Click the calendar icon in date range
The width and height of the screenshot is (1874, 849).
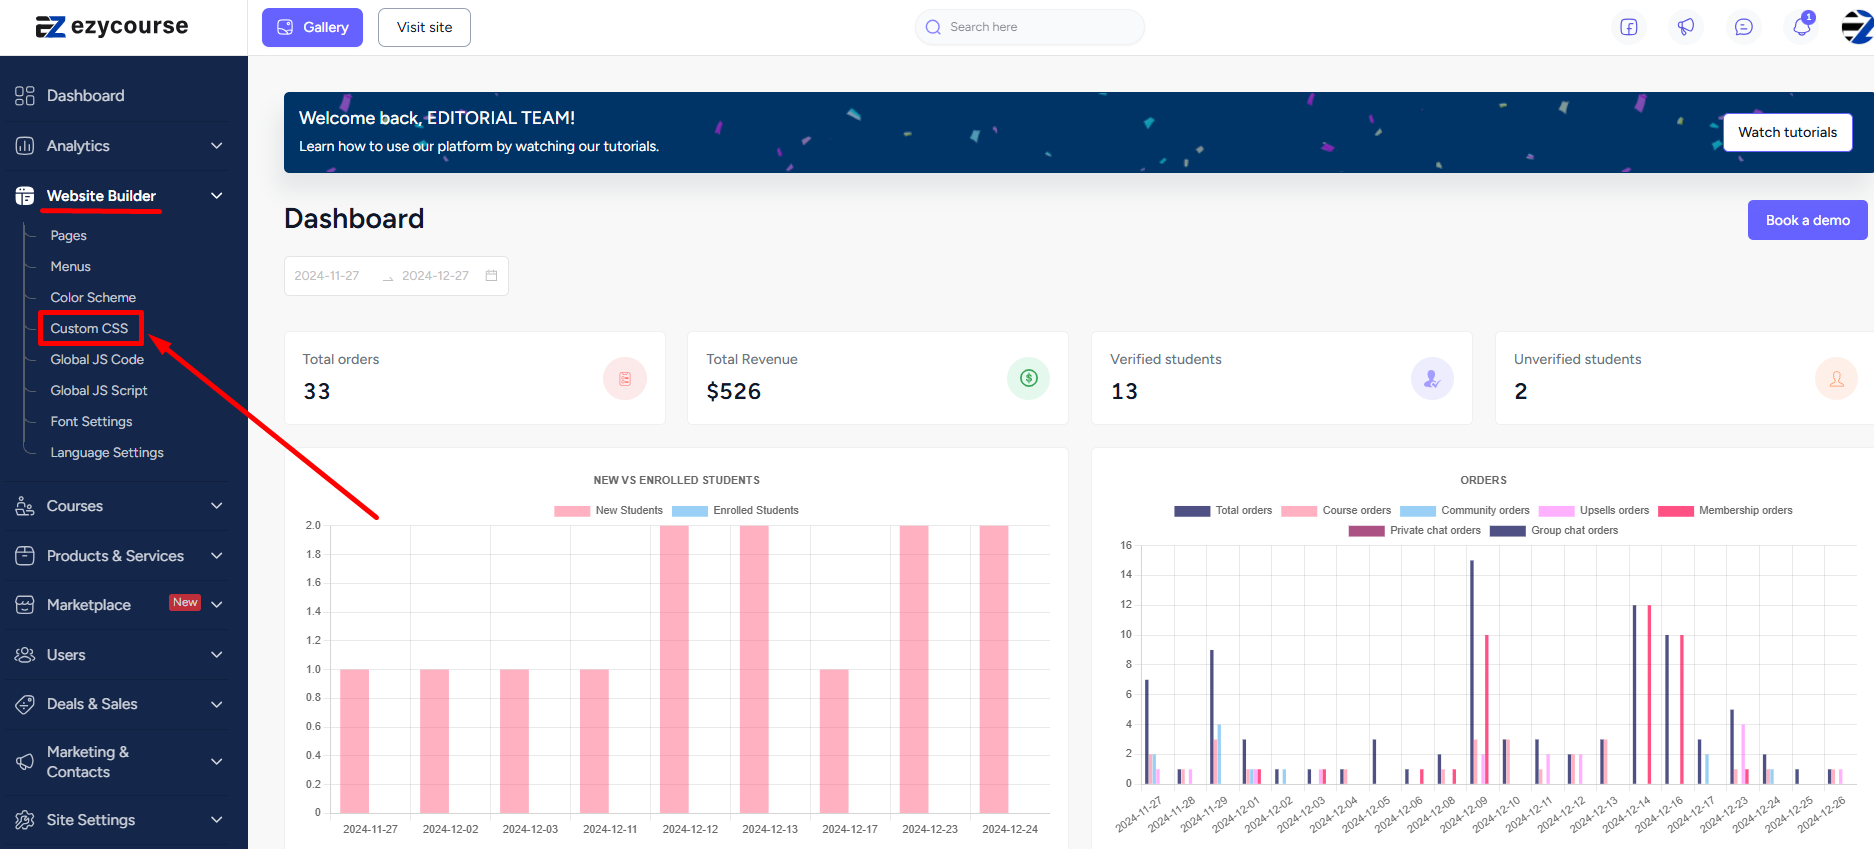click(x=491, y=276)
